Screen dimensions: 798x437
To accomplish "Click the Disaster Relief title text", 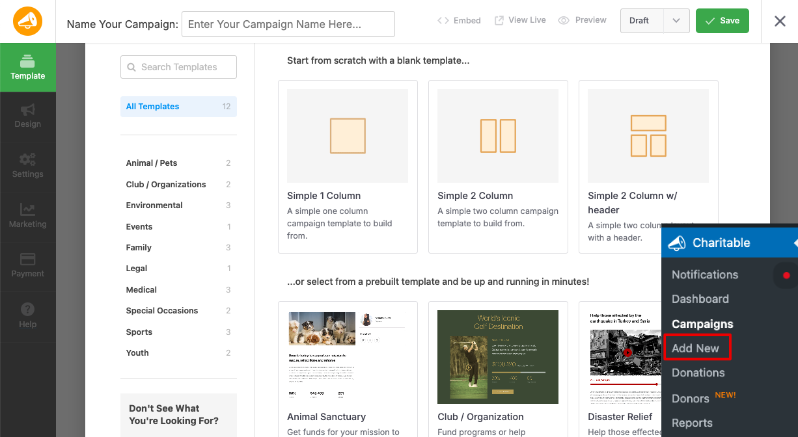I will pyautogui.click(x=620, y=417).
